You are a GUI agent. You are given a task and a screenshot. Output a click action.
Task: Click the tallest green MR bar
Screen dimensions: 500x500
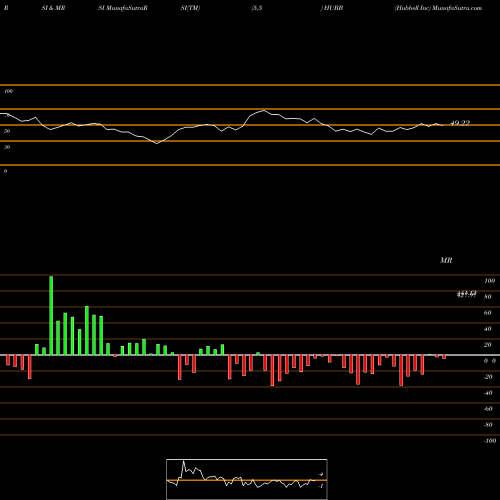51,315
